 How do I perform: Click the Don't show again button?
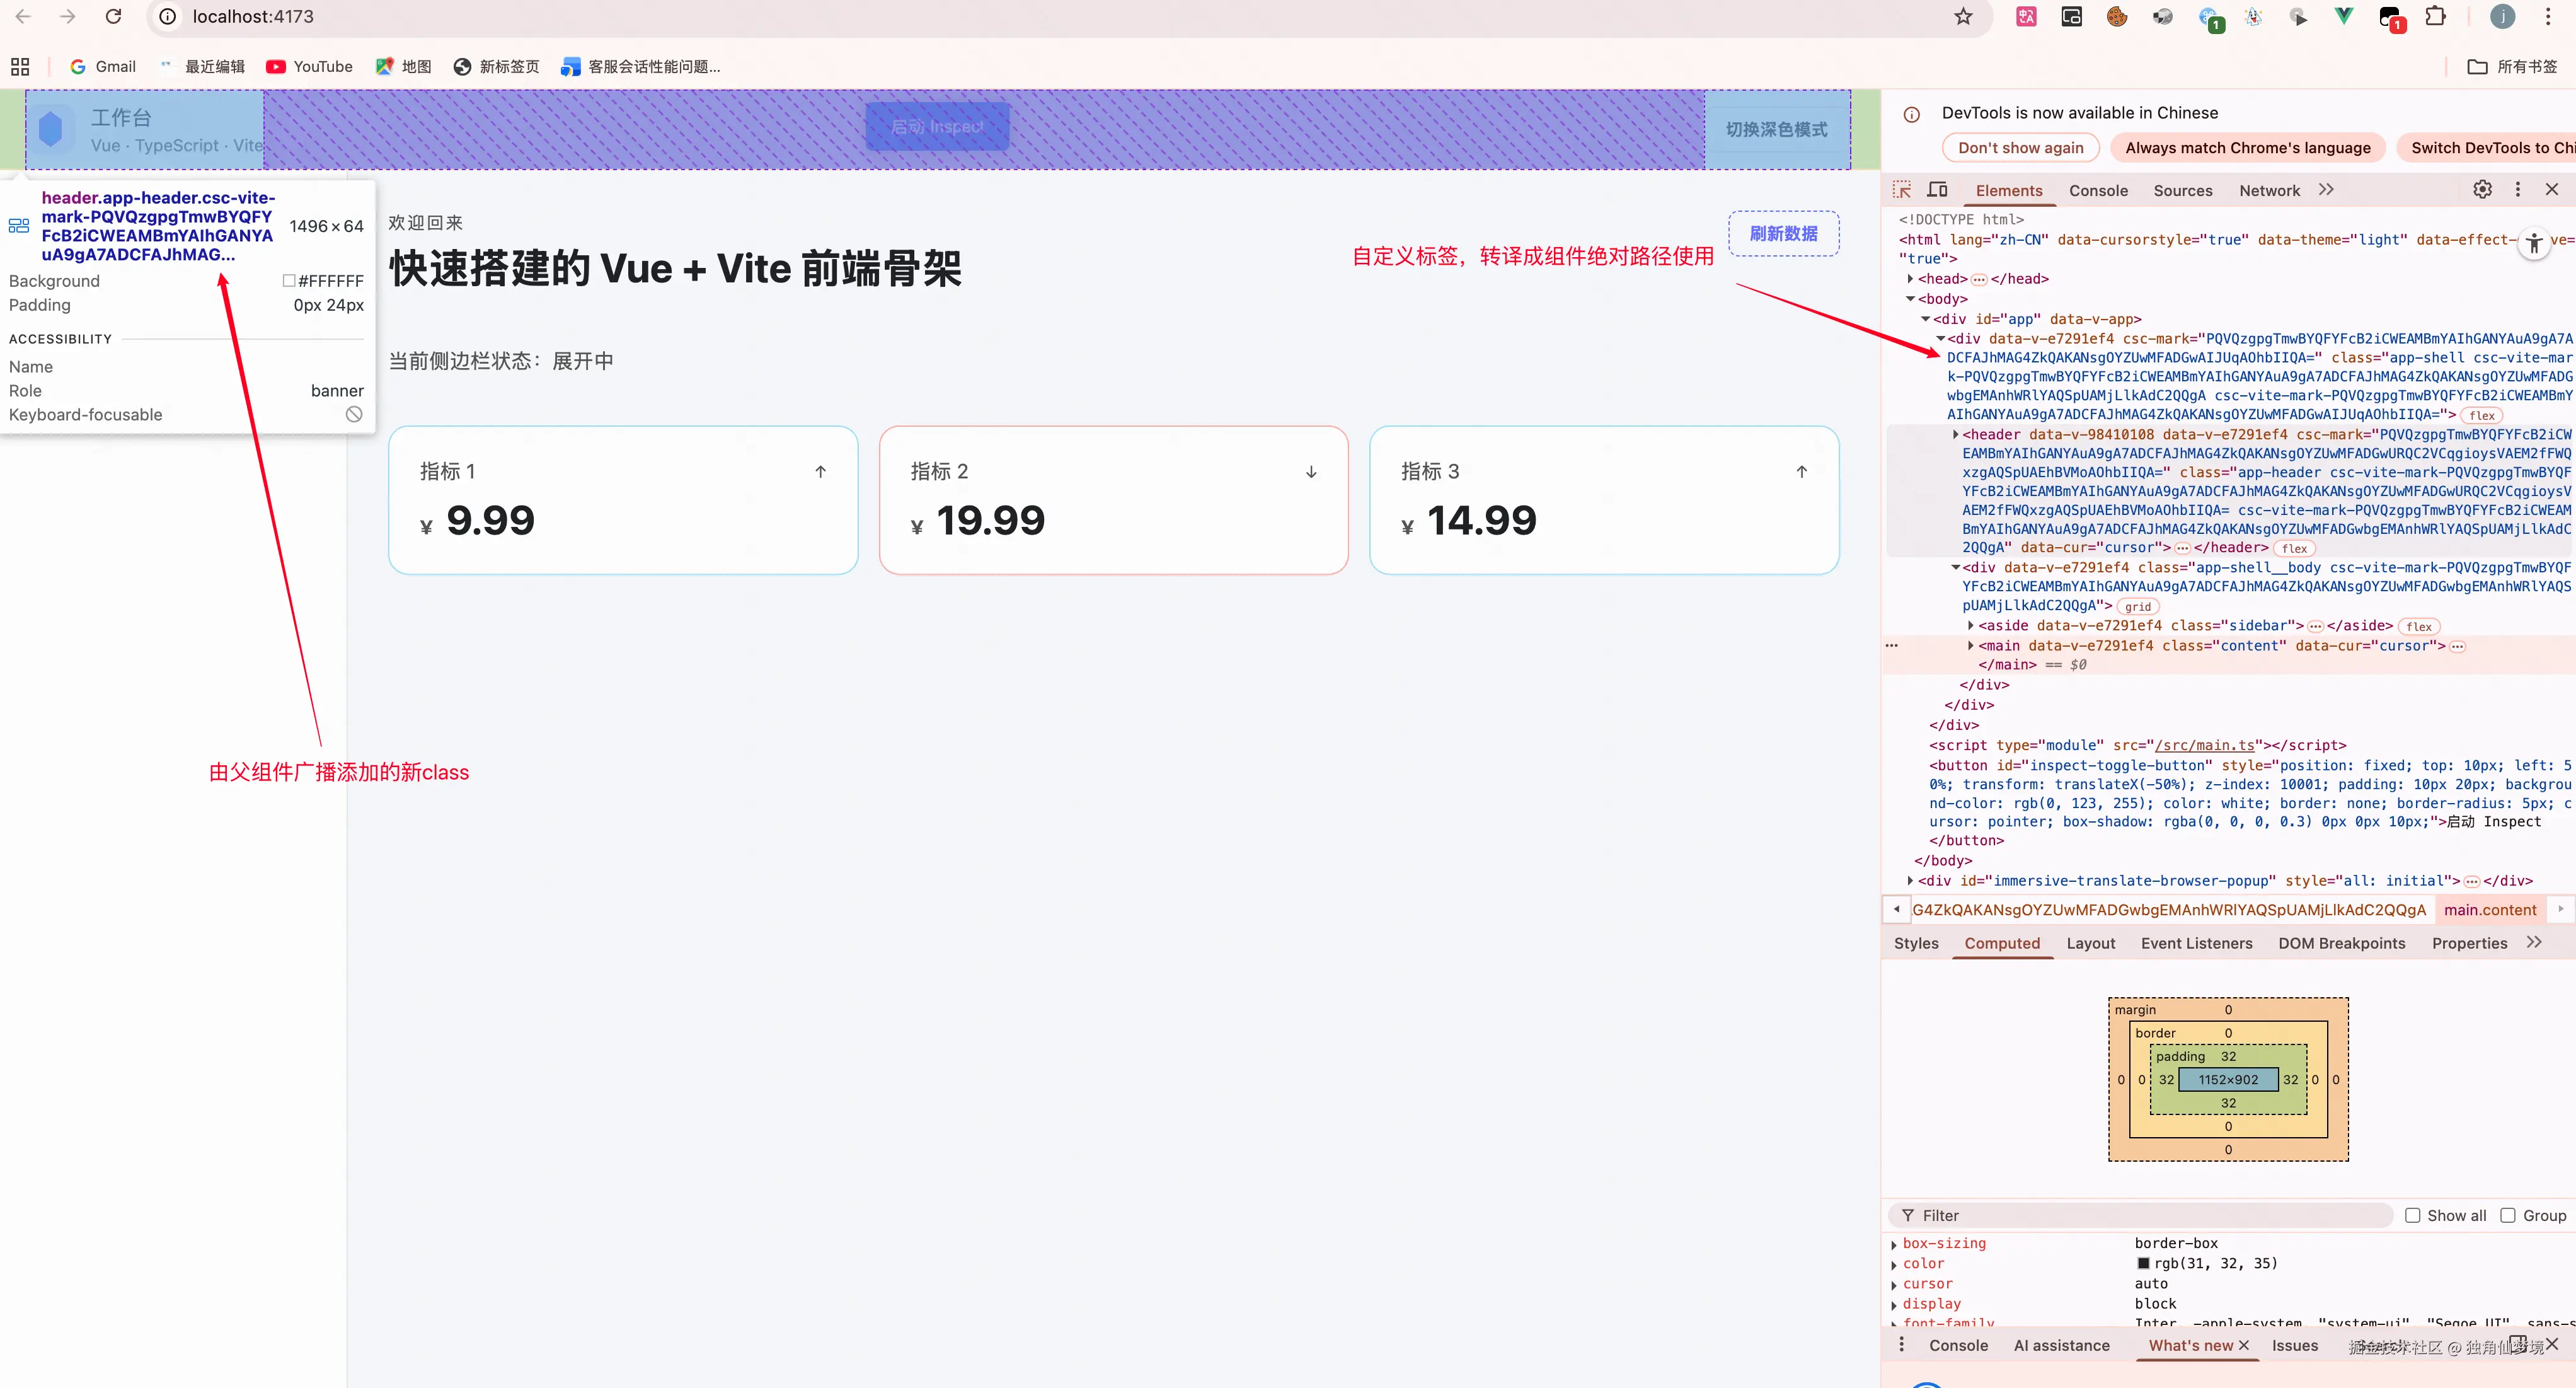(2020, 148)
